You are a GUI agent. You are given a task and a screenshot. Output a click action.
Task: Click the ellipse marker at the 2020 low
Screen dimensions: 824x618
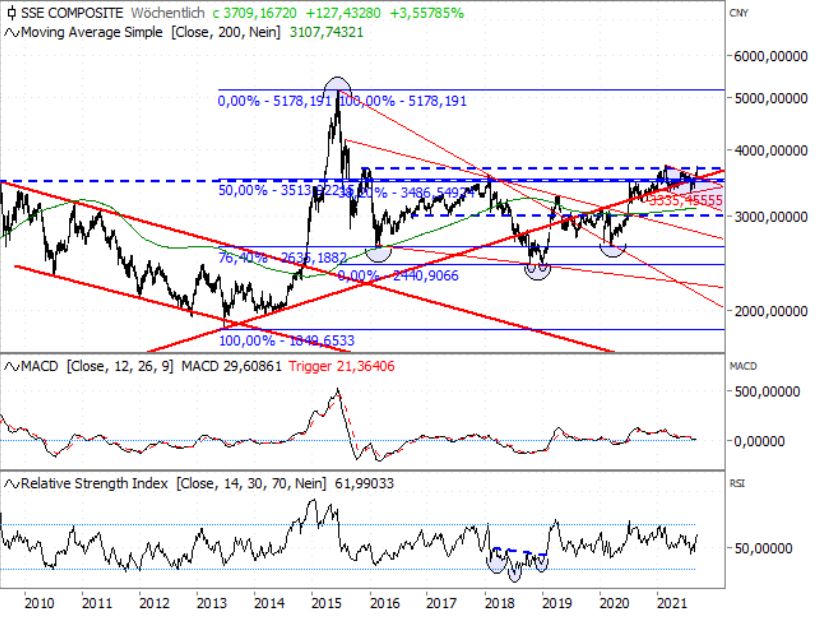click(x=613, y=250)
